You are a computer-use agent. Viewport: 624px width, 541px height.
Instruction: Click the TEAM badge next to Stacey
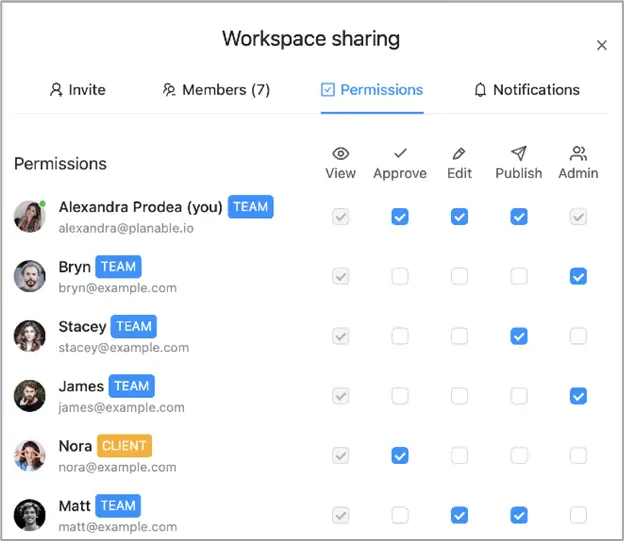point(134,326)
